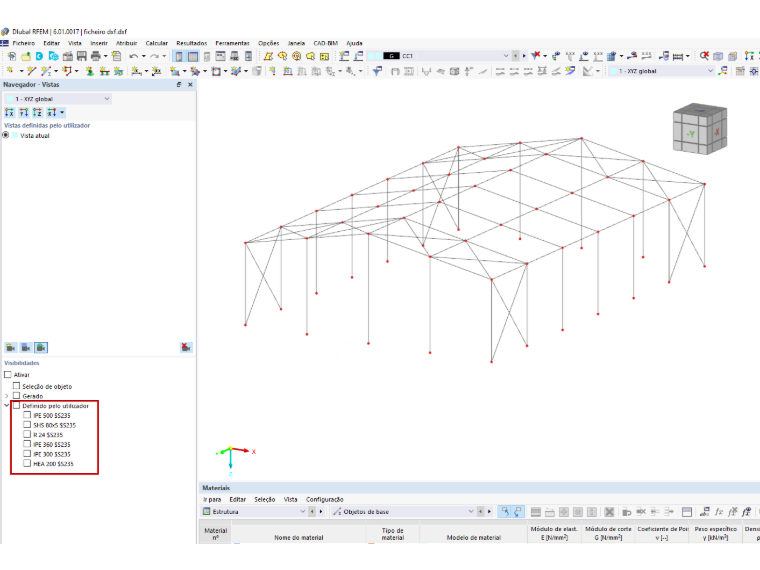Open the Inserir menu
The image size is (760, 570).
(99, 43)
